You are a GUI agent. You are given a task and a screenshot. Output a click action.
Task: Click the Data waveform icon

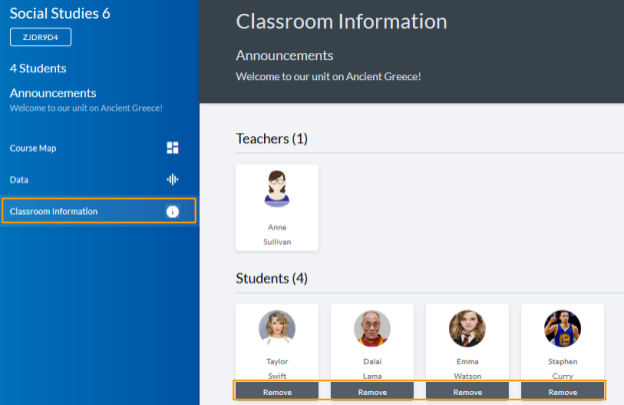tap(172, 179)
